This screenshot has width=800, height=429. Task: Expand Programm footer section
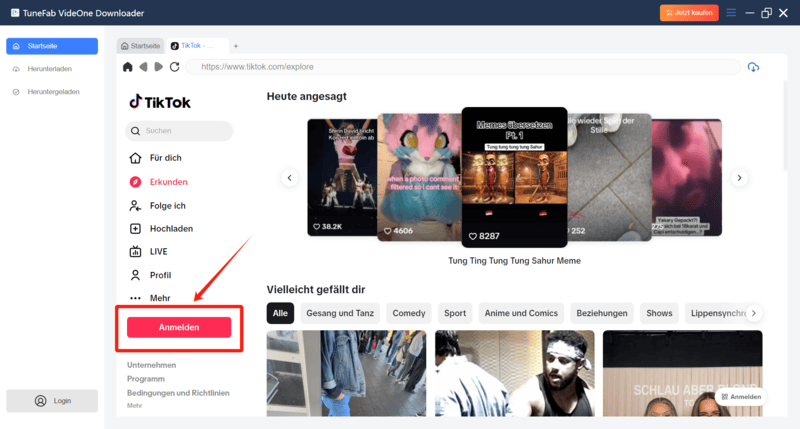click(x=146, y=379)
